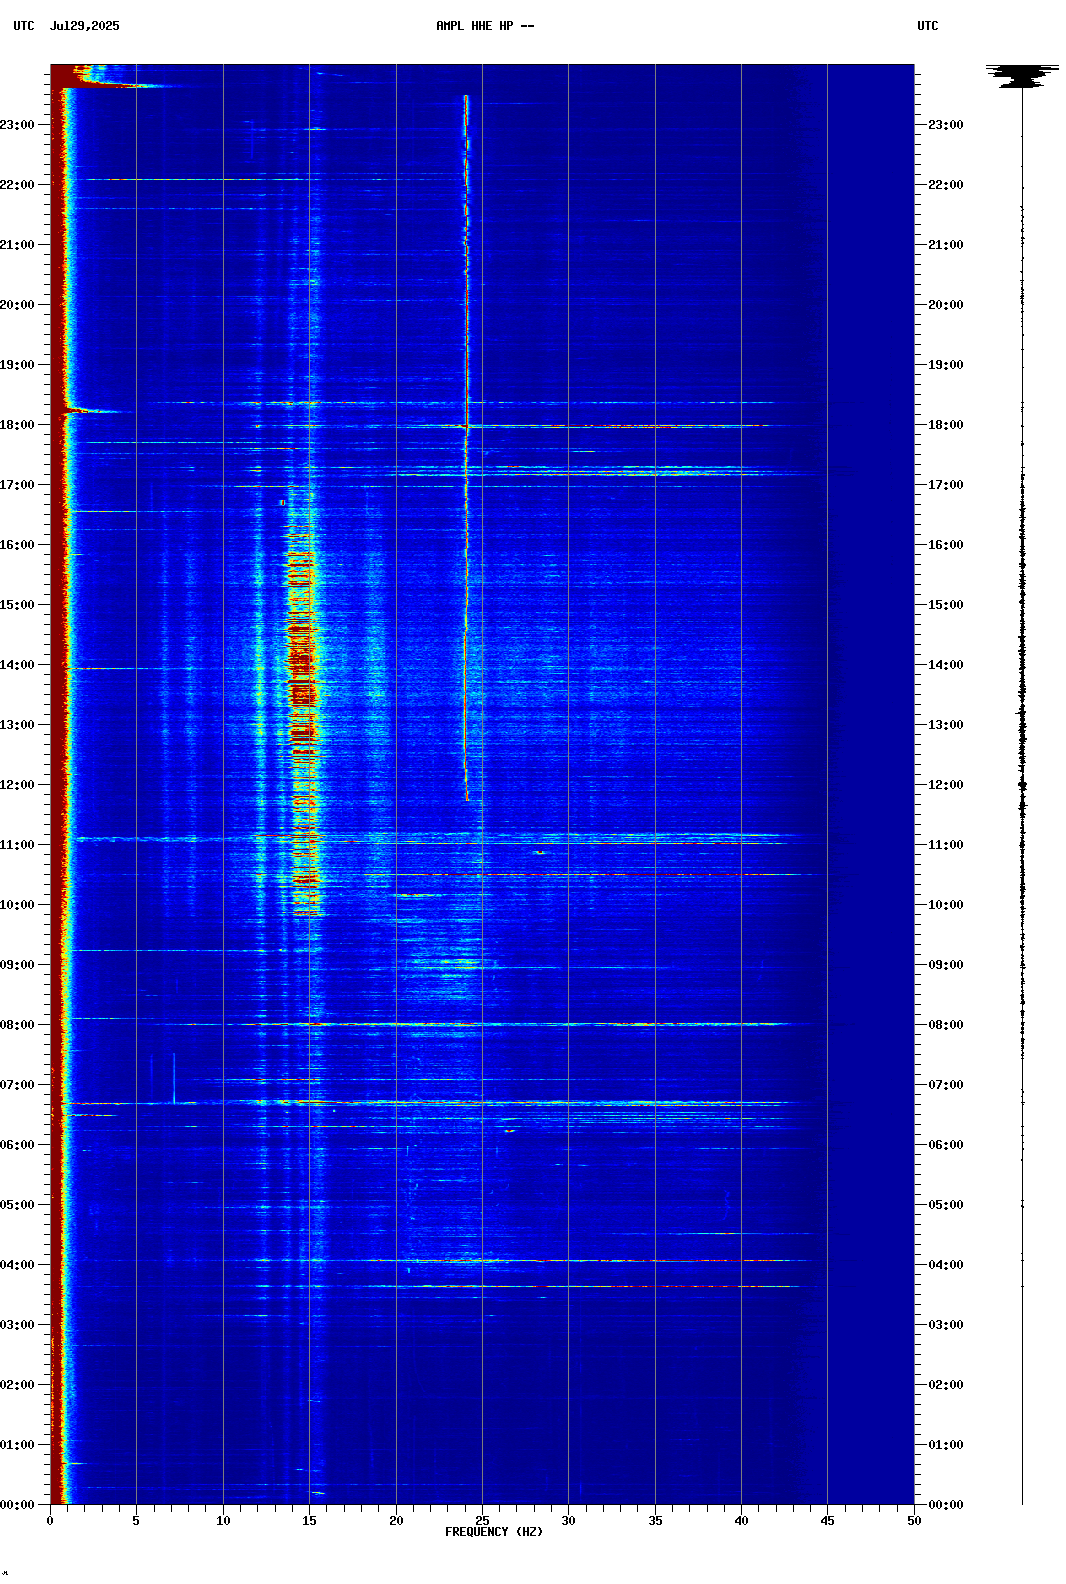Click the UTC label at top right
1066x1584 pixels.
click(928, 26)
